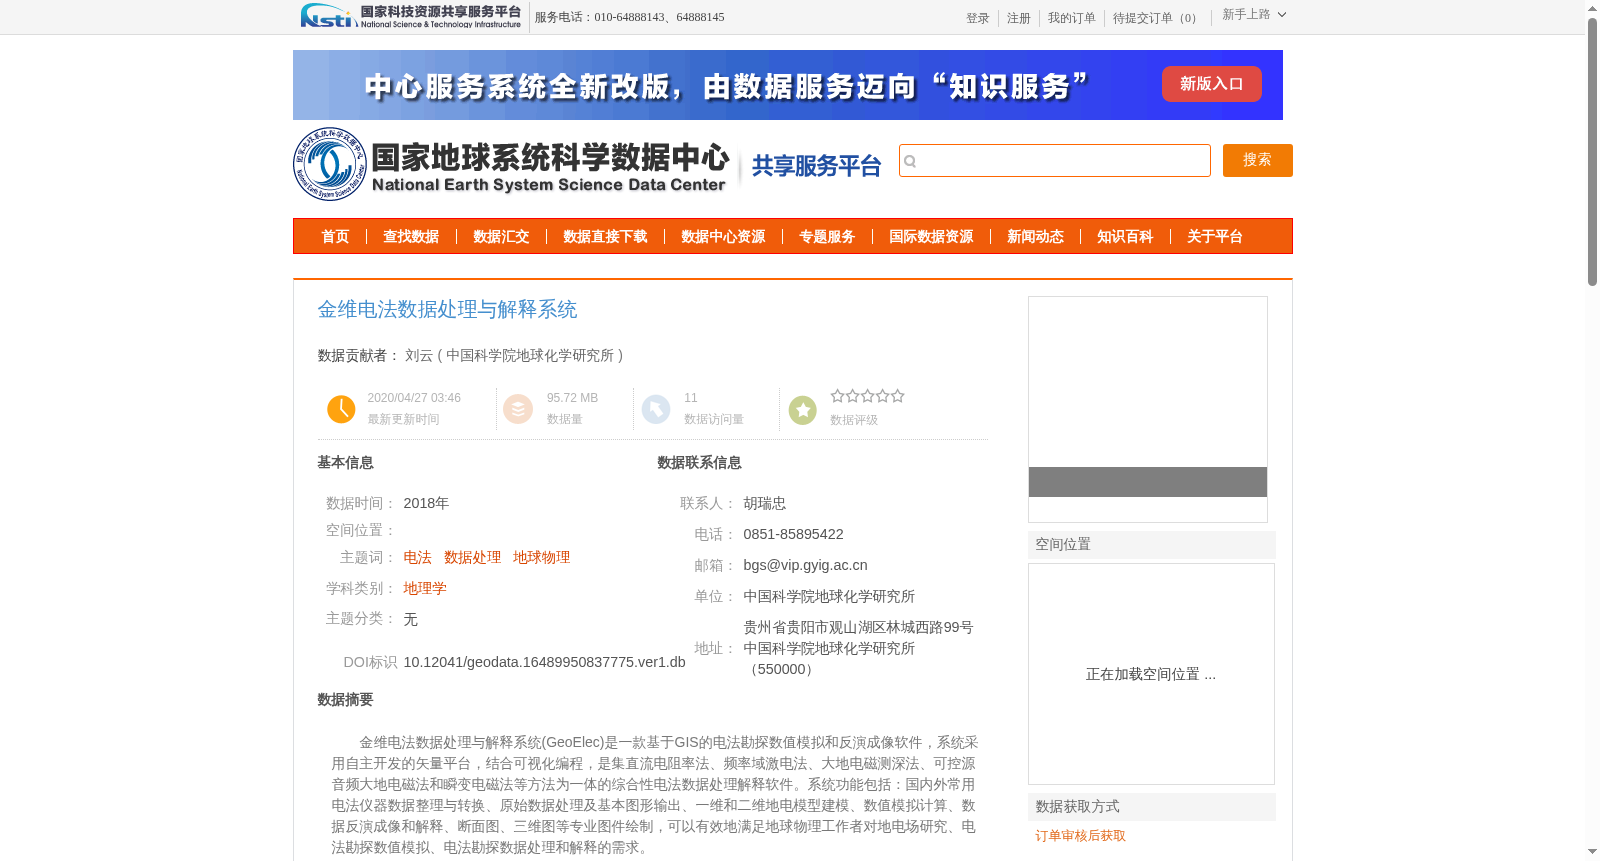Click the dataset title 金维电法数据处理与解释系统
Viewport: 1600px width, 861px height.
point(447,310)
